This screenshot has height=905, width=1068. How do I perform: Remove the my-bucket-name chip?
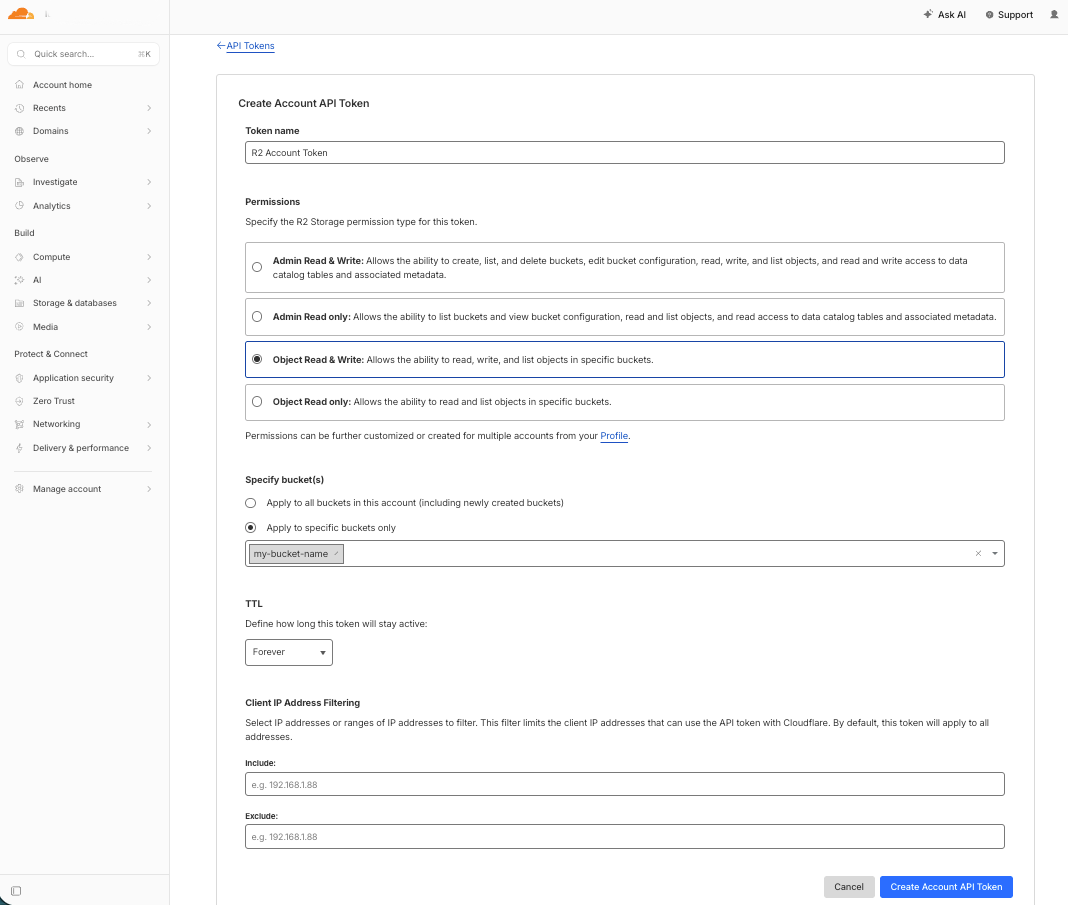336,554
